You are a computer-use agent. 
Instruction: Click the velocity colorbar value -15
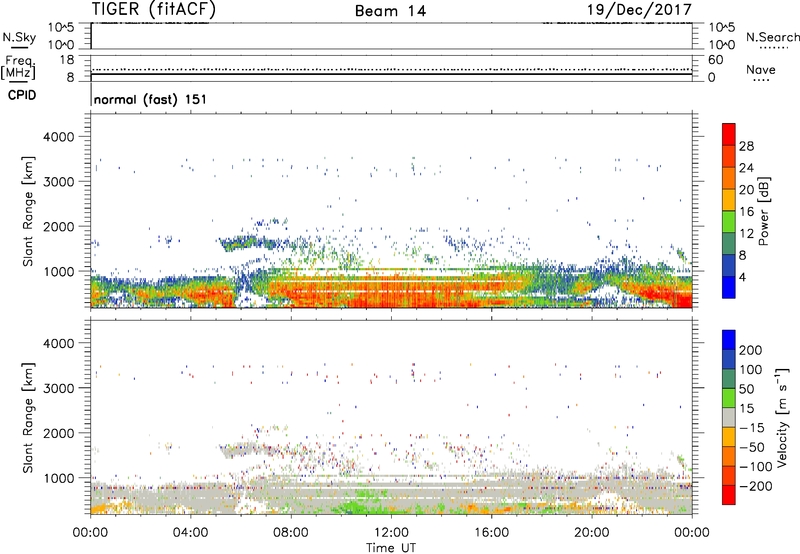pyautogui.click(x=752, y=427)
